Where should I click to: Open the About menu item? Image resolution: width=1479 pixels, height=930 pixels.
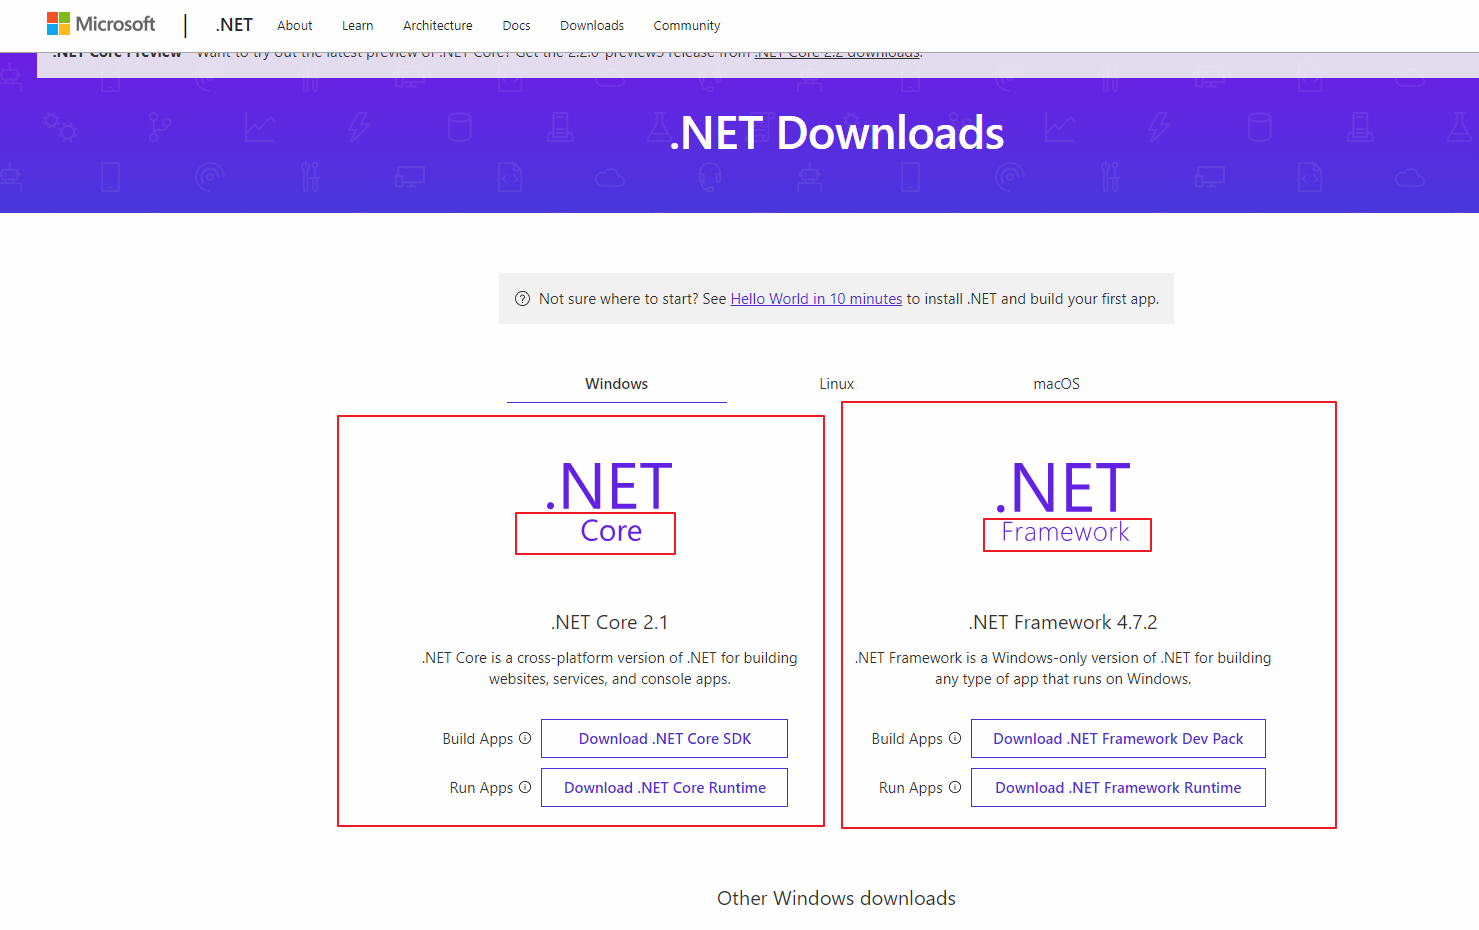tap(294, 25)
